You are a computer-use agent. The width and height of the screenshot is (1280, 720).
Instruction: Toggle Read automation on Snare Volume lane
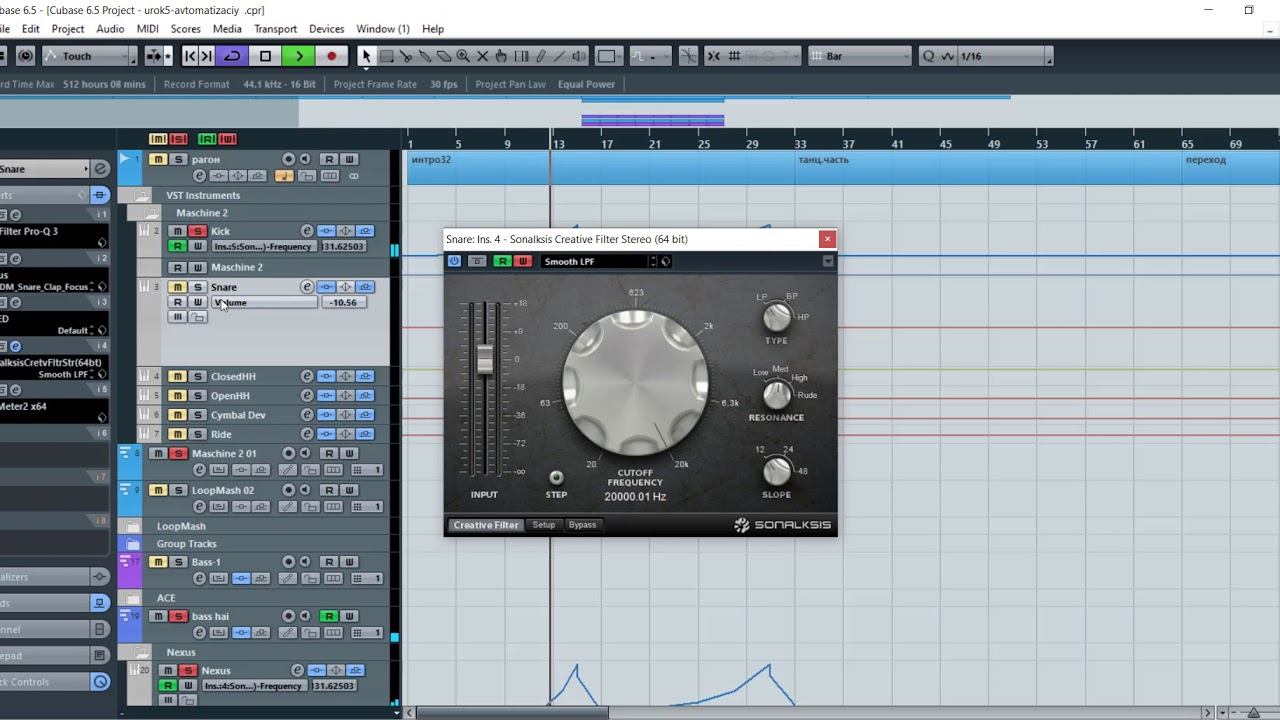click(177, 302)
